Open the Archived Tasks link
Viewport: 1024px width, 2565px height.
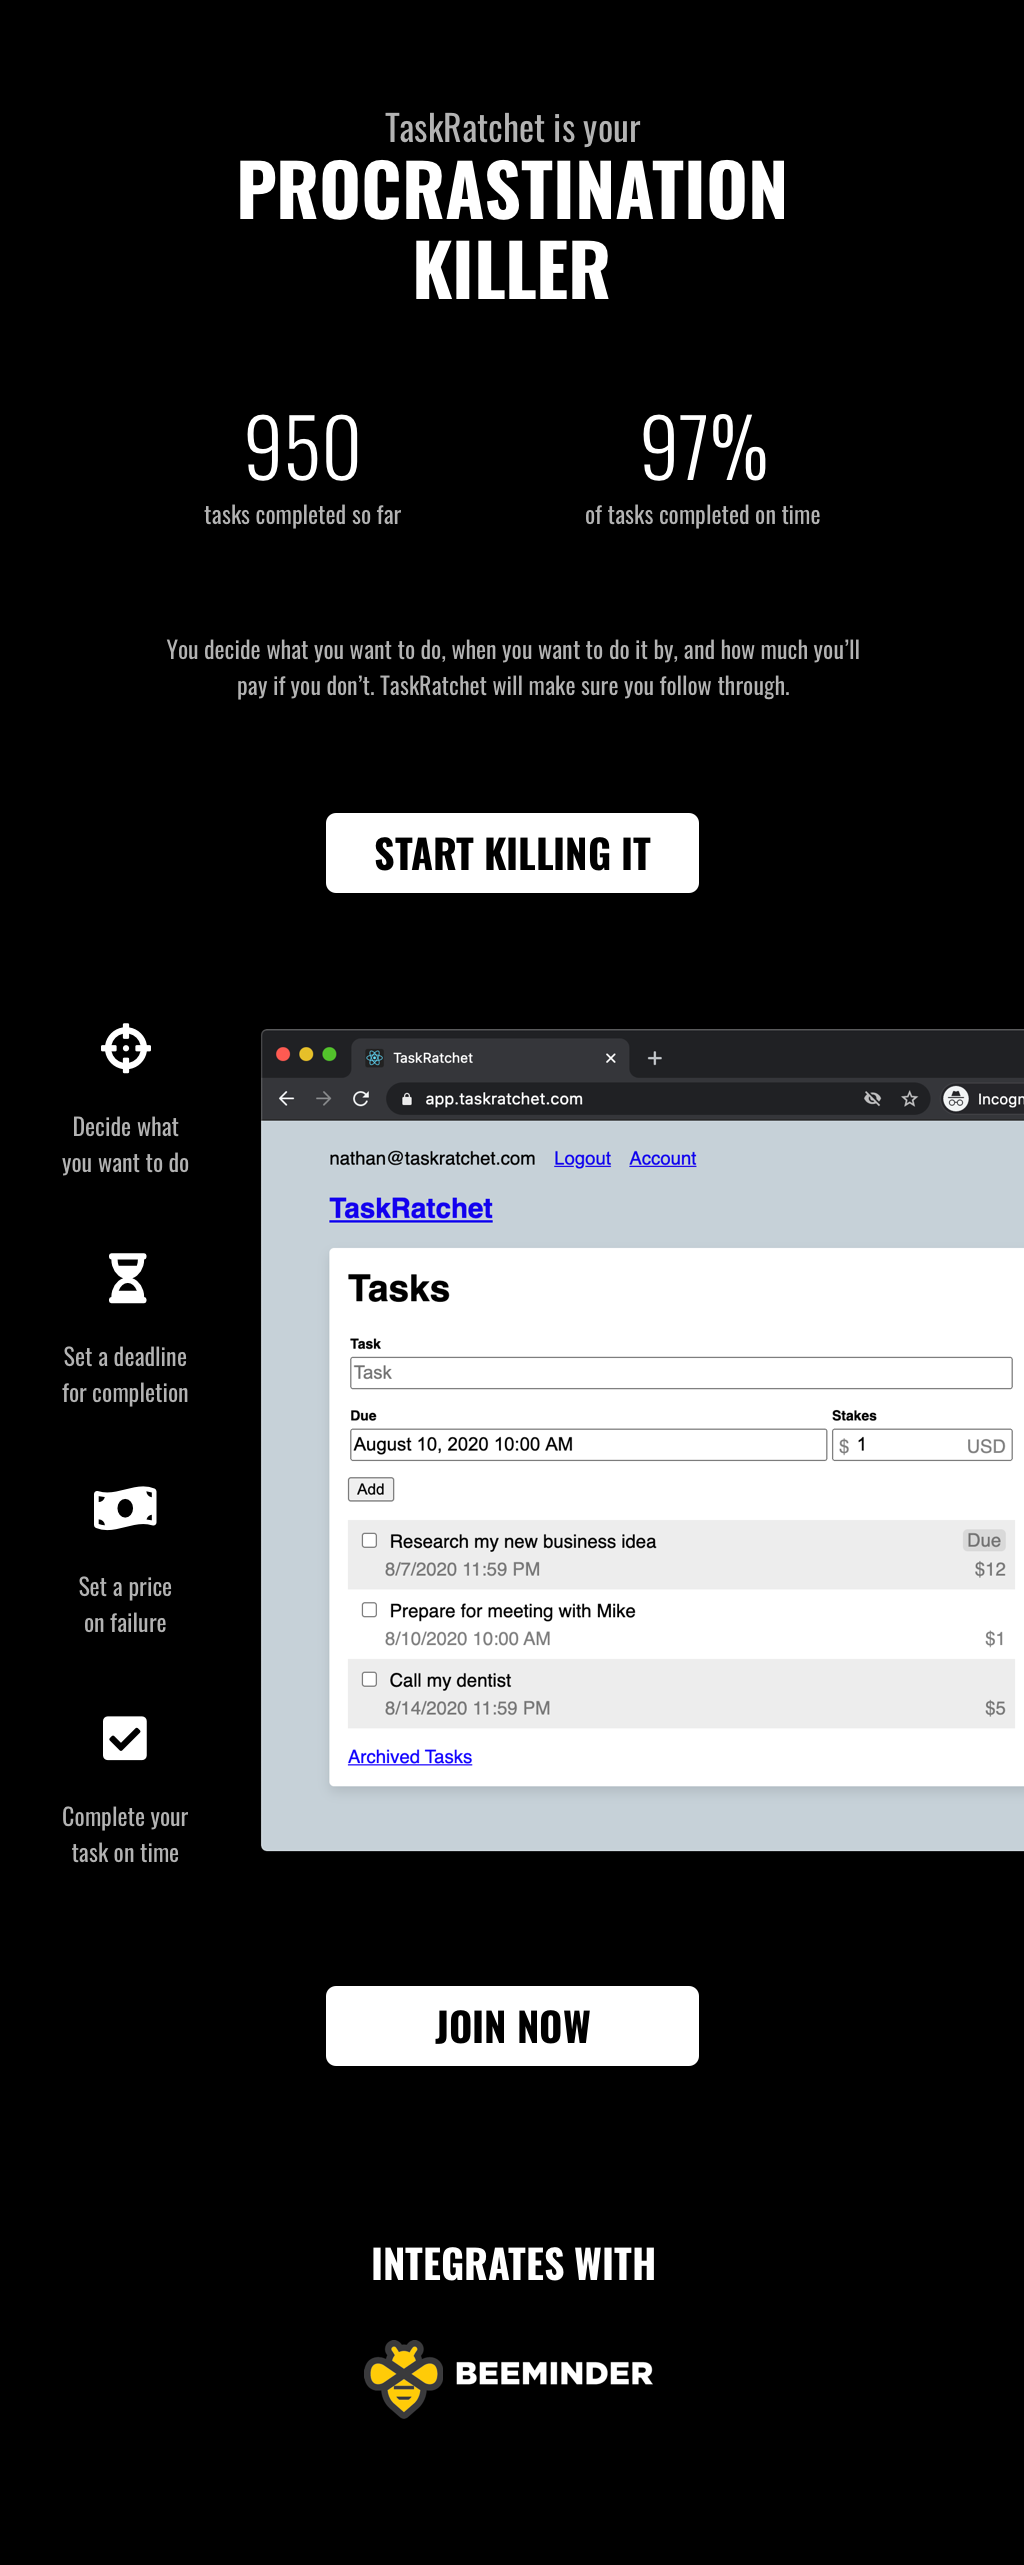(410, 1757)
